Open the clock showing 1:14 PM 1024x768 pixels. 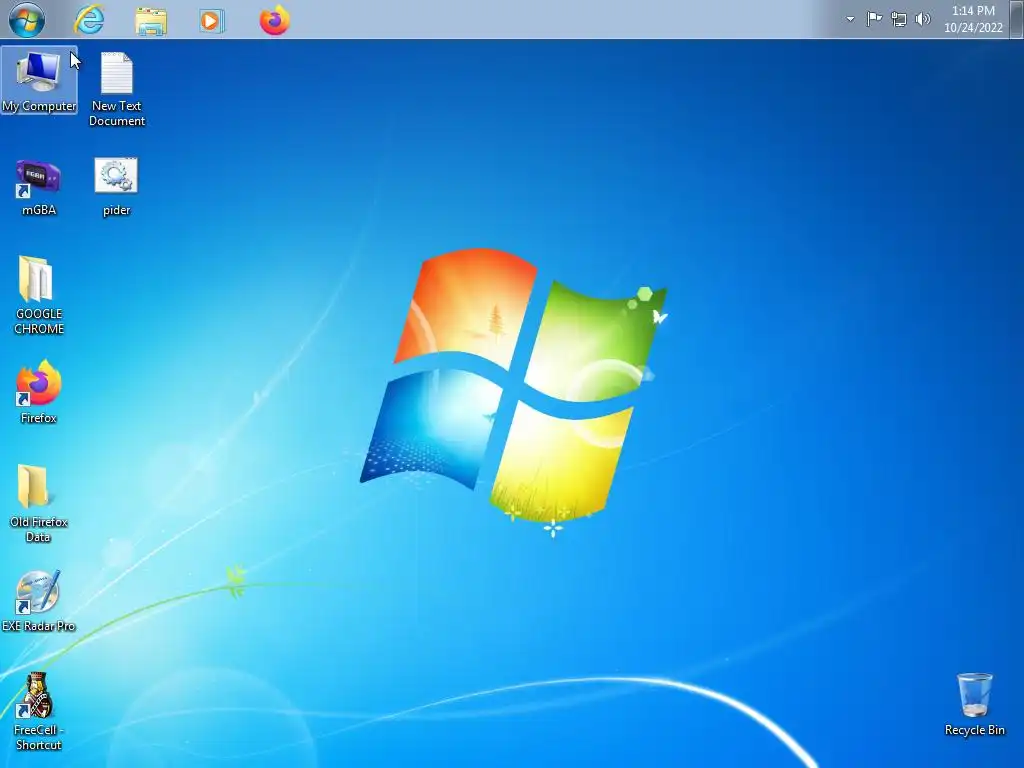click(x=973, y=19)
